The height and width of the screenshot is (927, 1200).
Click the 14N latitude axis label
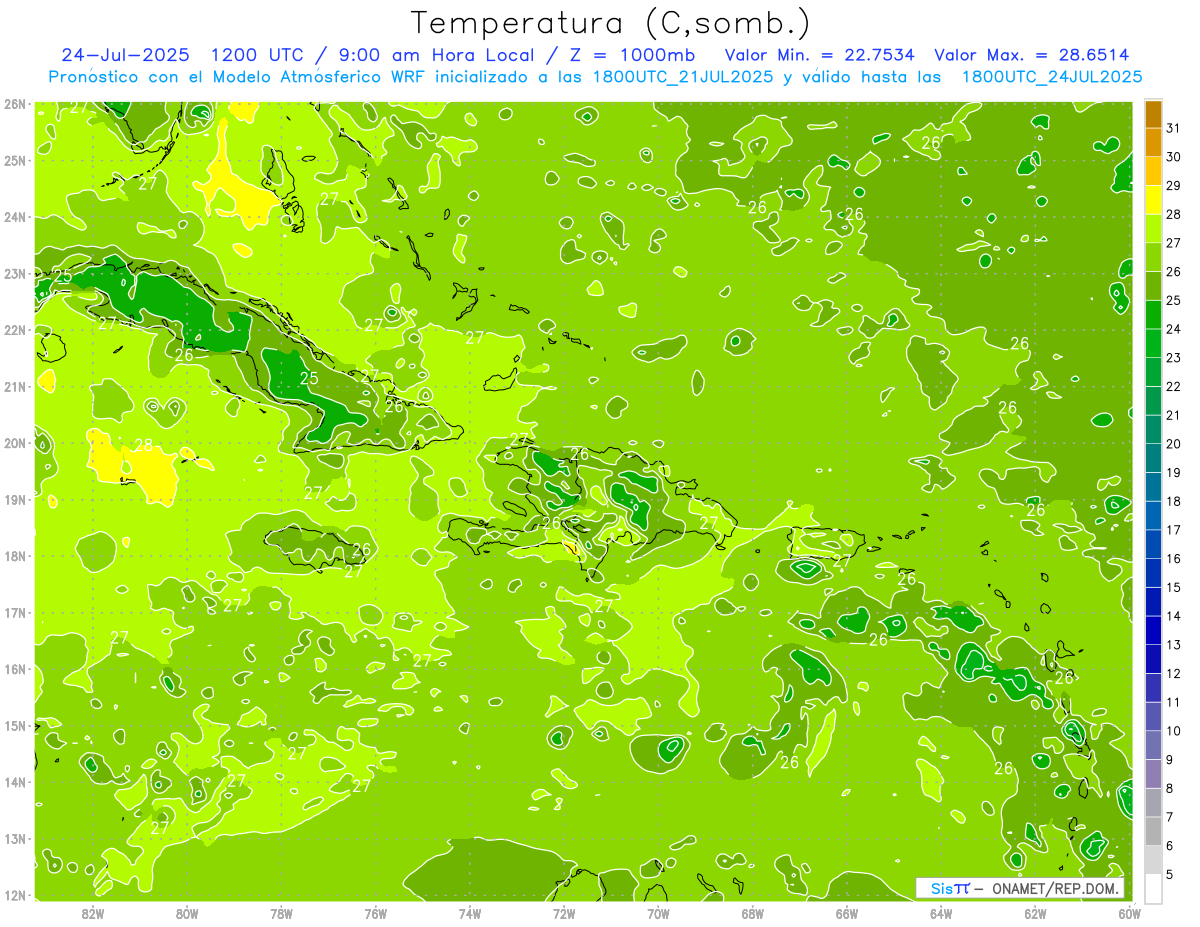[x=14, y=782]
